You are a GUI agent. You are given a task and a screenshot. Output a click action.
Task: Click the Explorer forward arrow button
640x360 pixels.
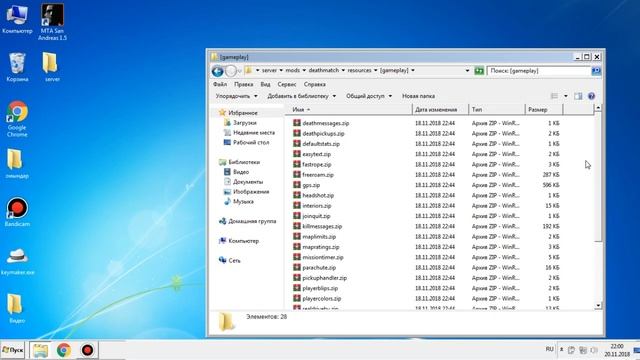pos(231,71)
